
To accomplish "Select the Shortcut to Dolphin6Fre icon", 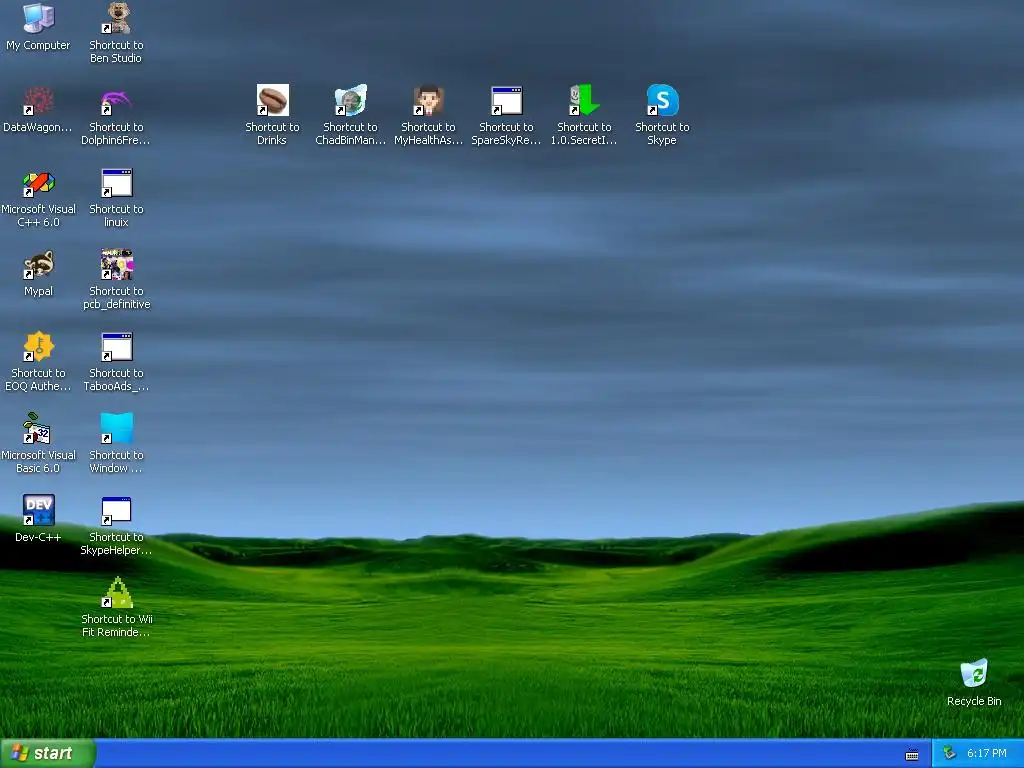I will (x=116, y=101).
